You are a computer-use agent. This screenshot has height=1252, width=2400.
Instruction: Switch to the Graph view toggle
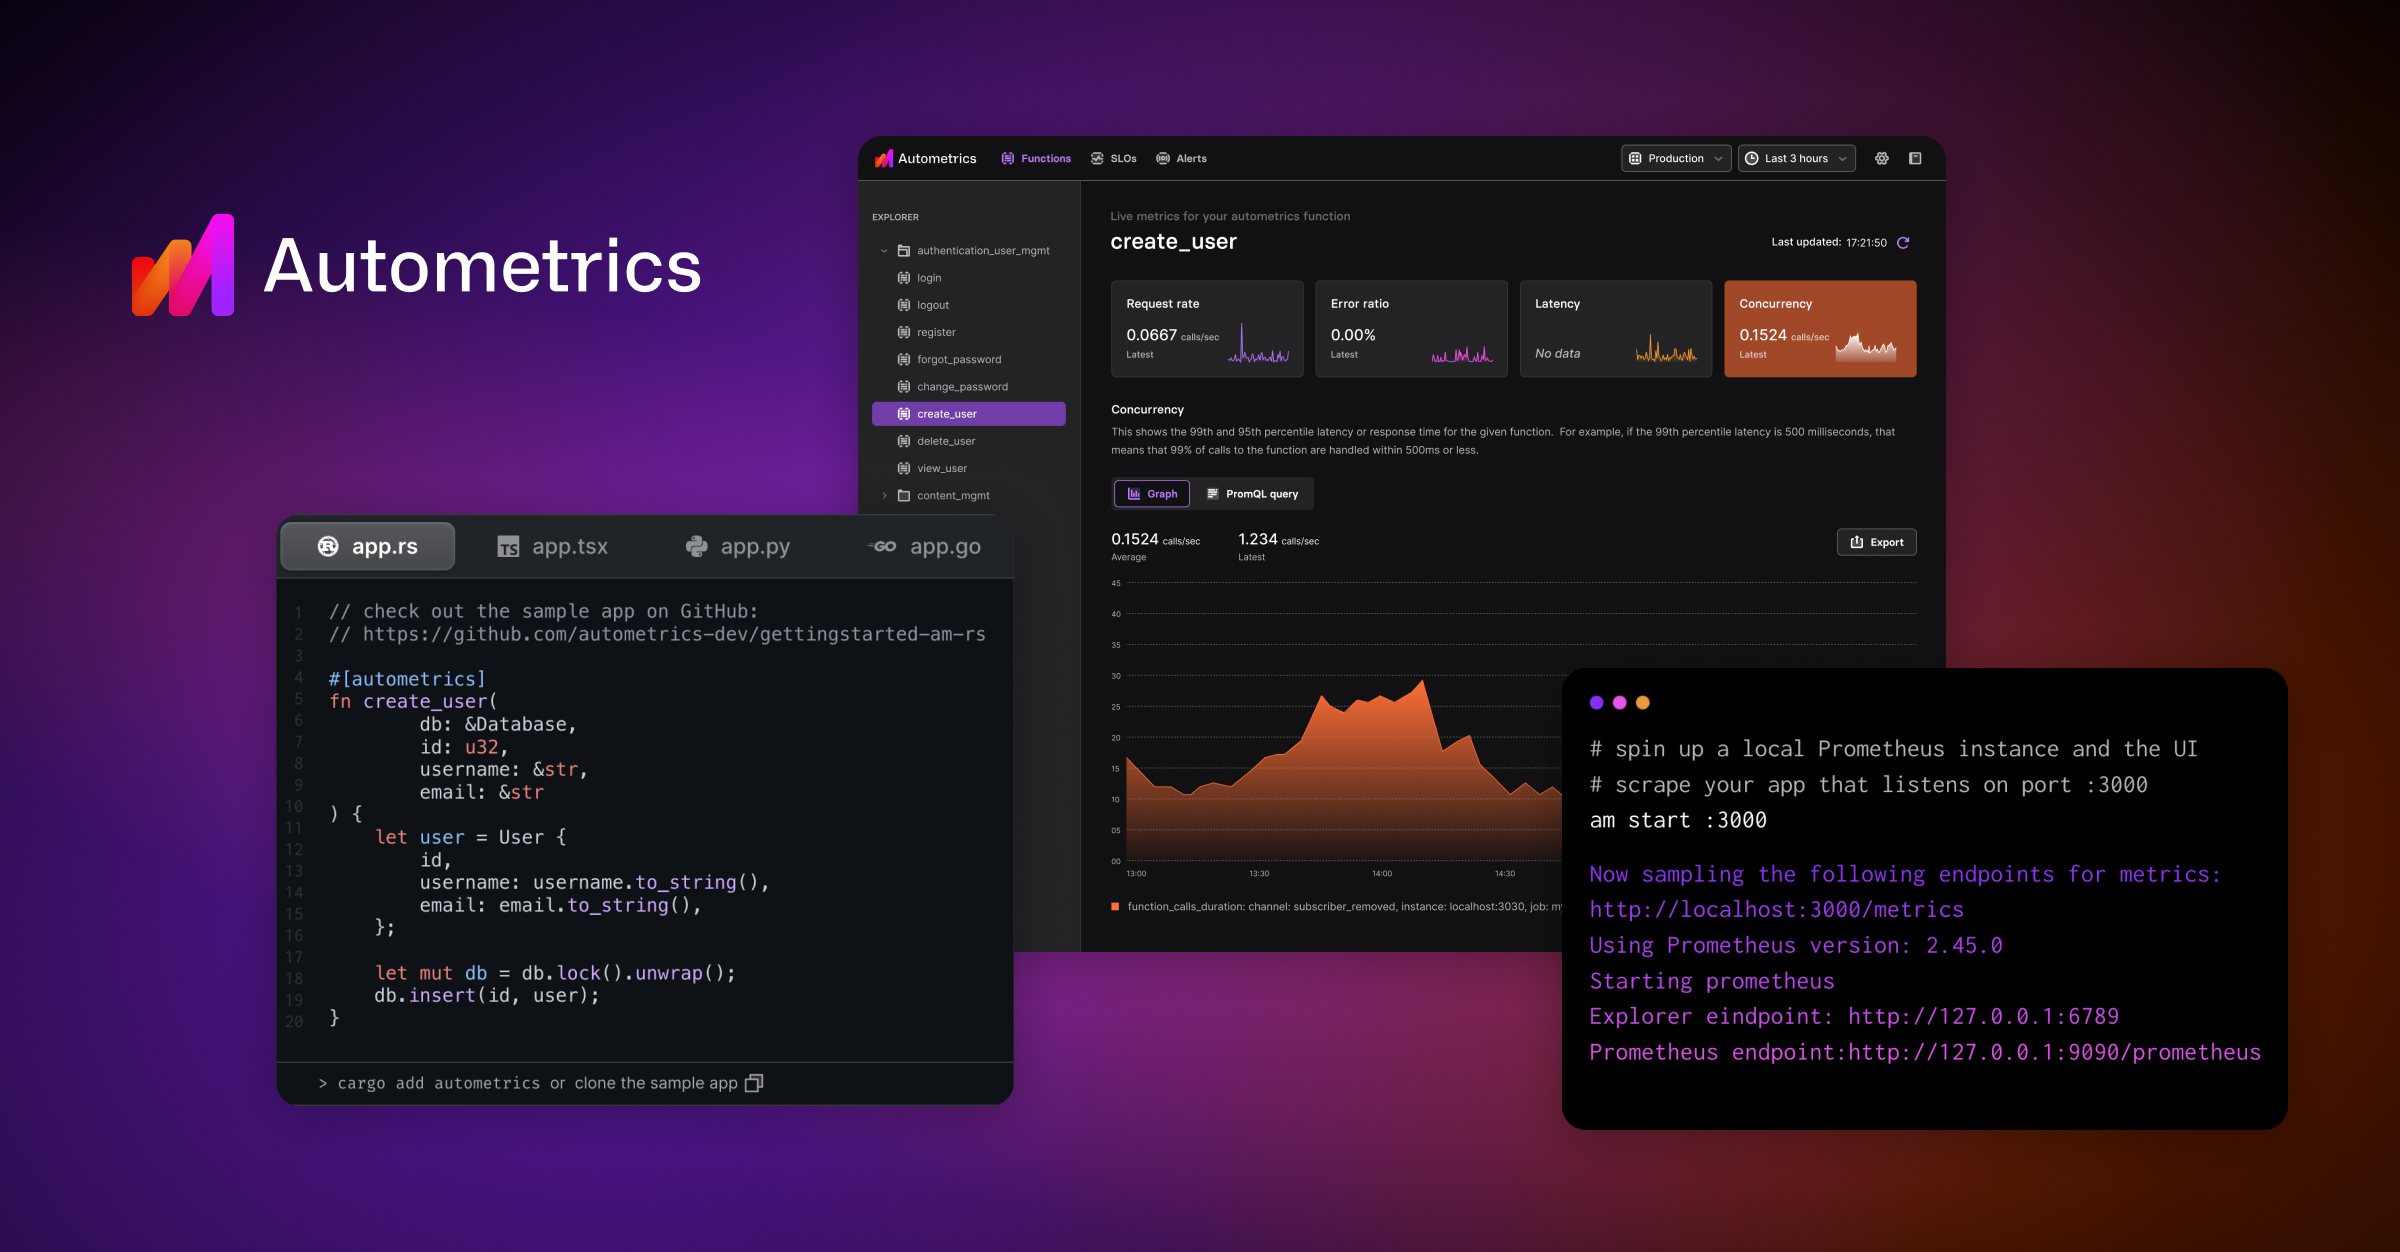pyautogui.click(x=1152, y=494)
